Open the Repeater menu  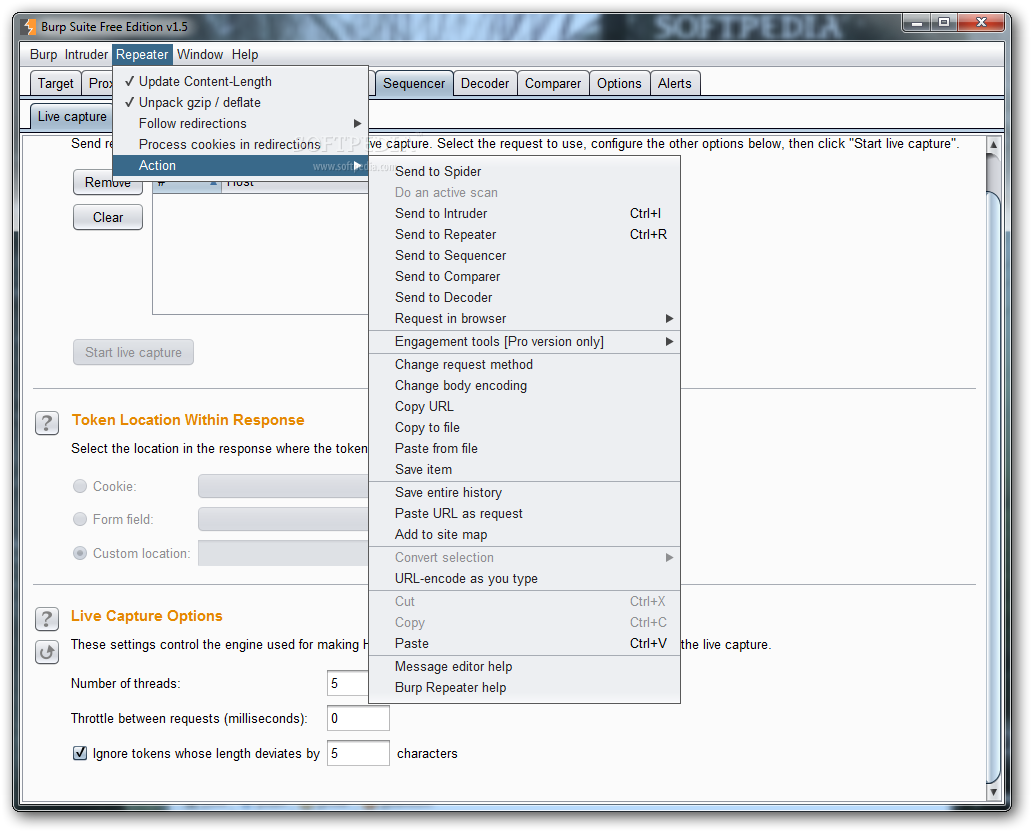click(142, 55)
